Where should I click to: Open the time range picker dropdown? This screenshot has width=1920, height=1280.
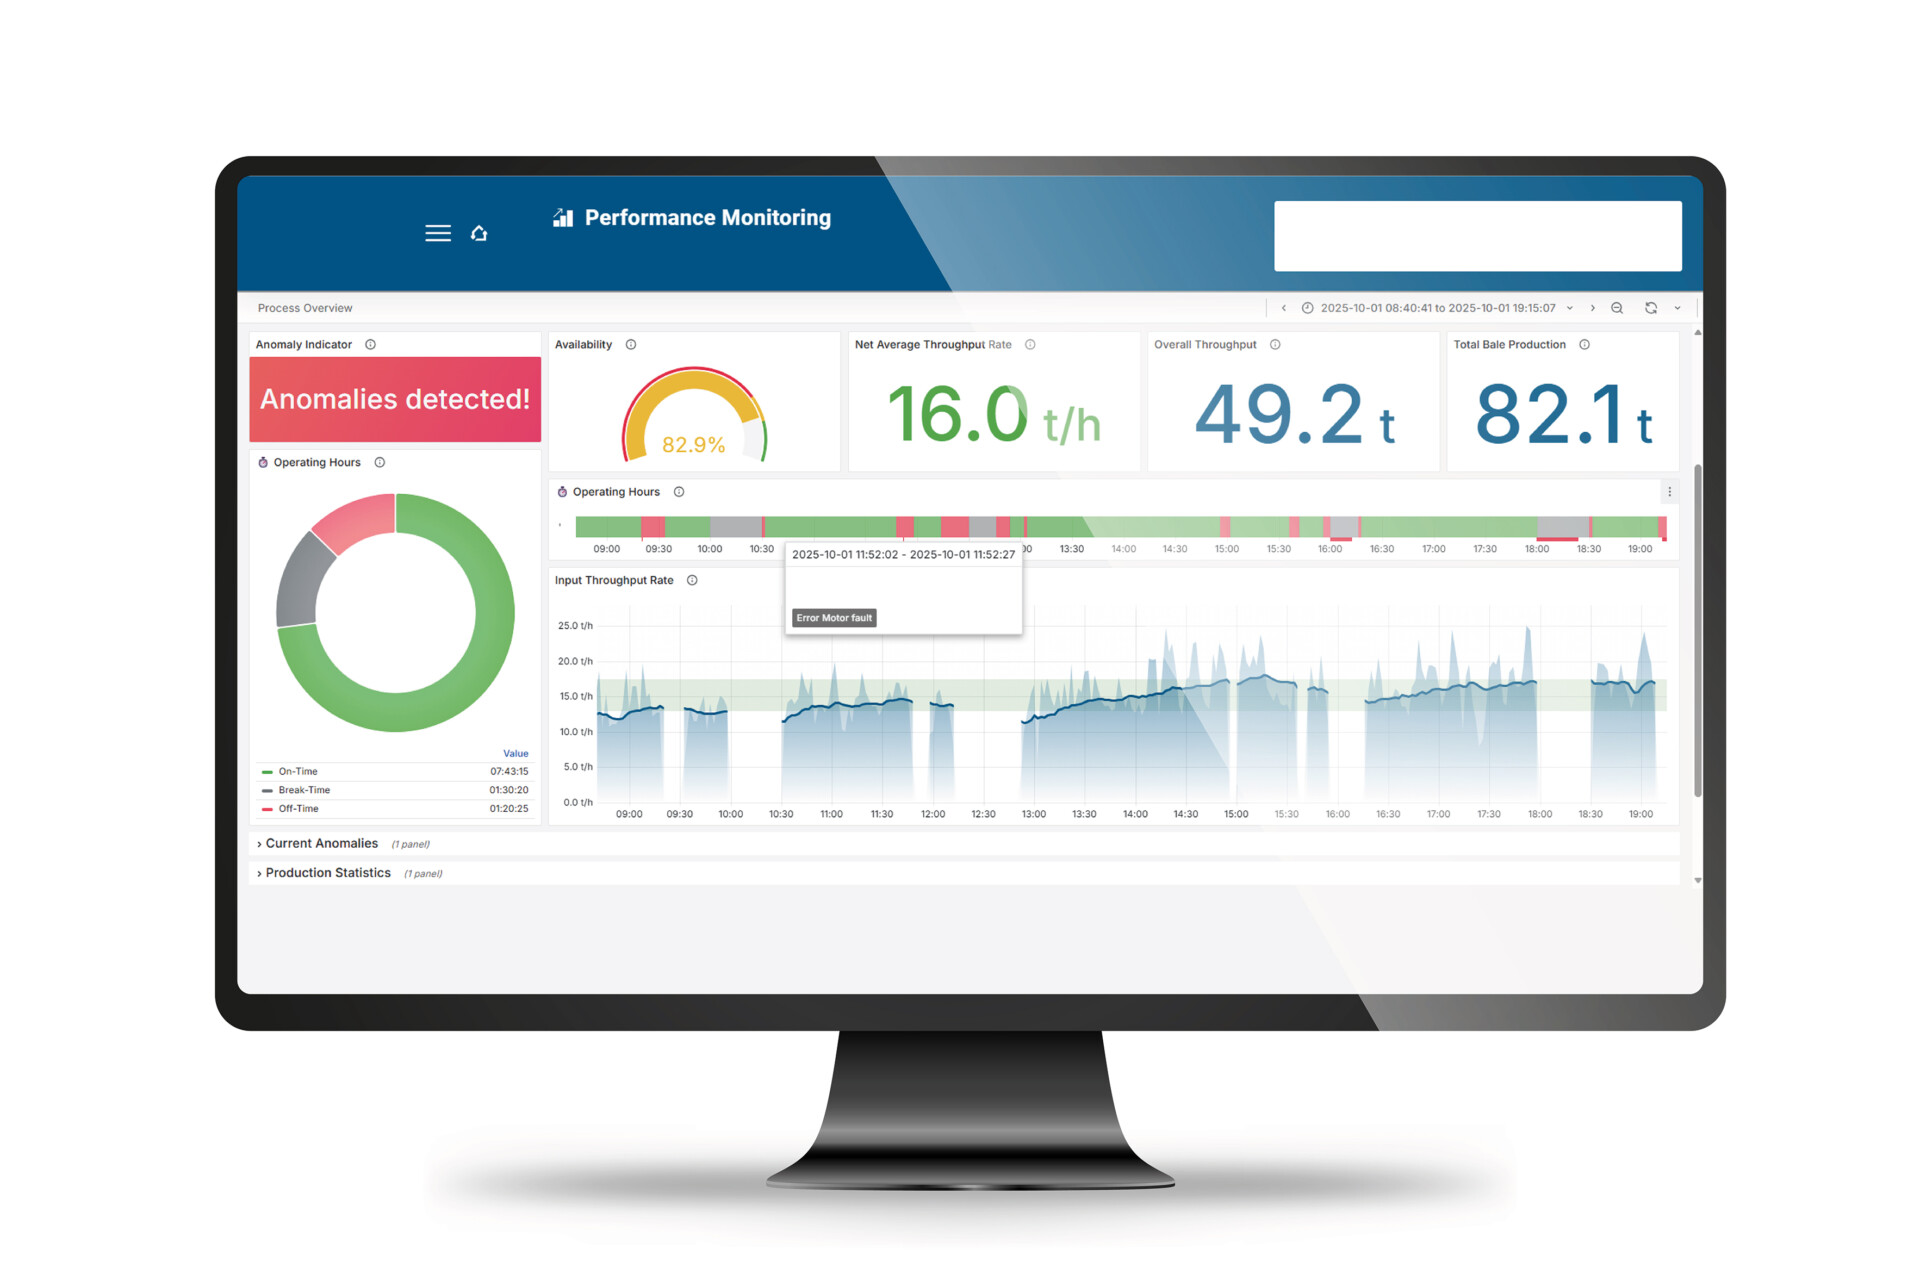click(x=1438, y=308)
